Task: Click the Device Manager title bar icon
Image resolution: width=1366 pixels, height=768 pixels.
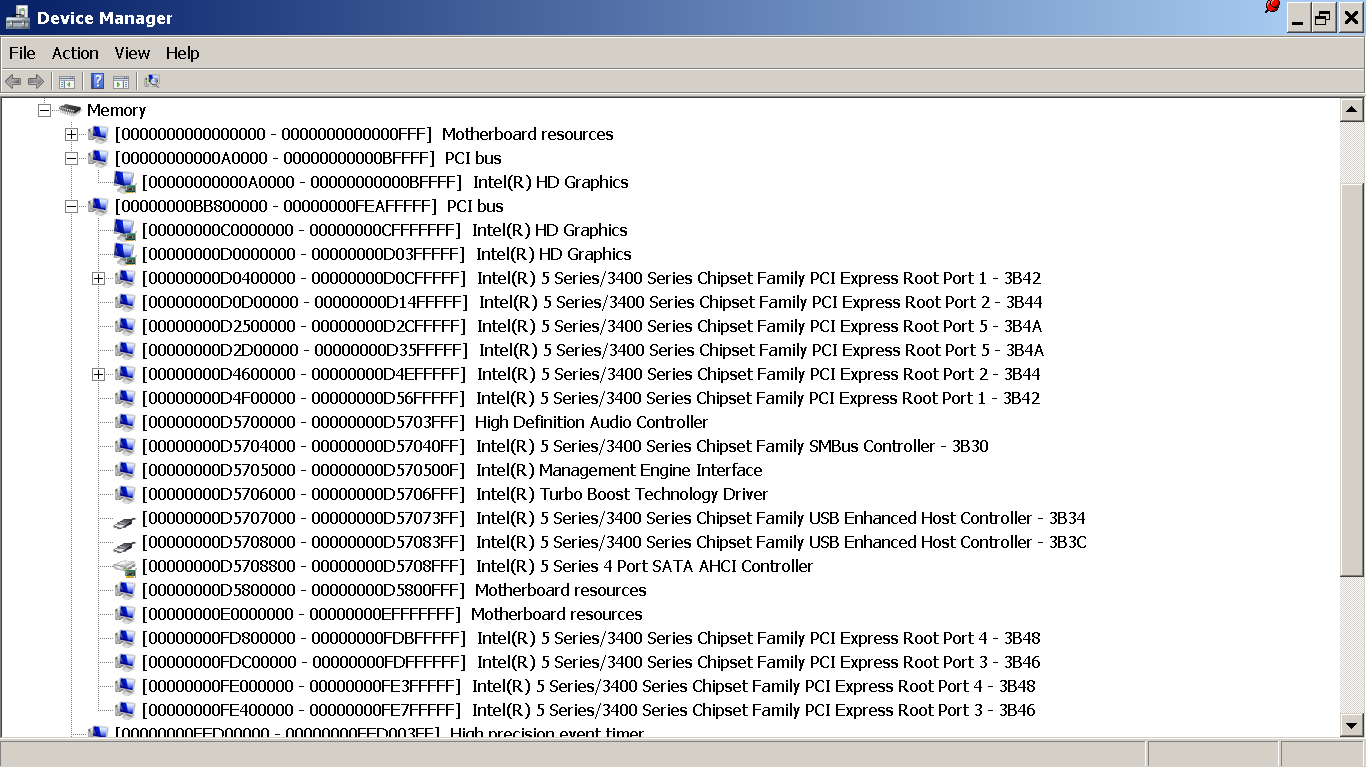Action: [x=17, y=17]
